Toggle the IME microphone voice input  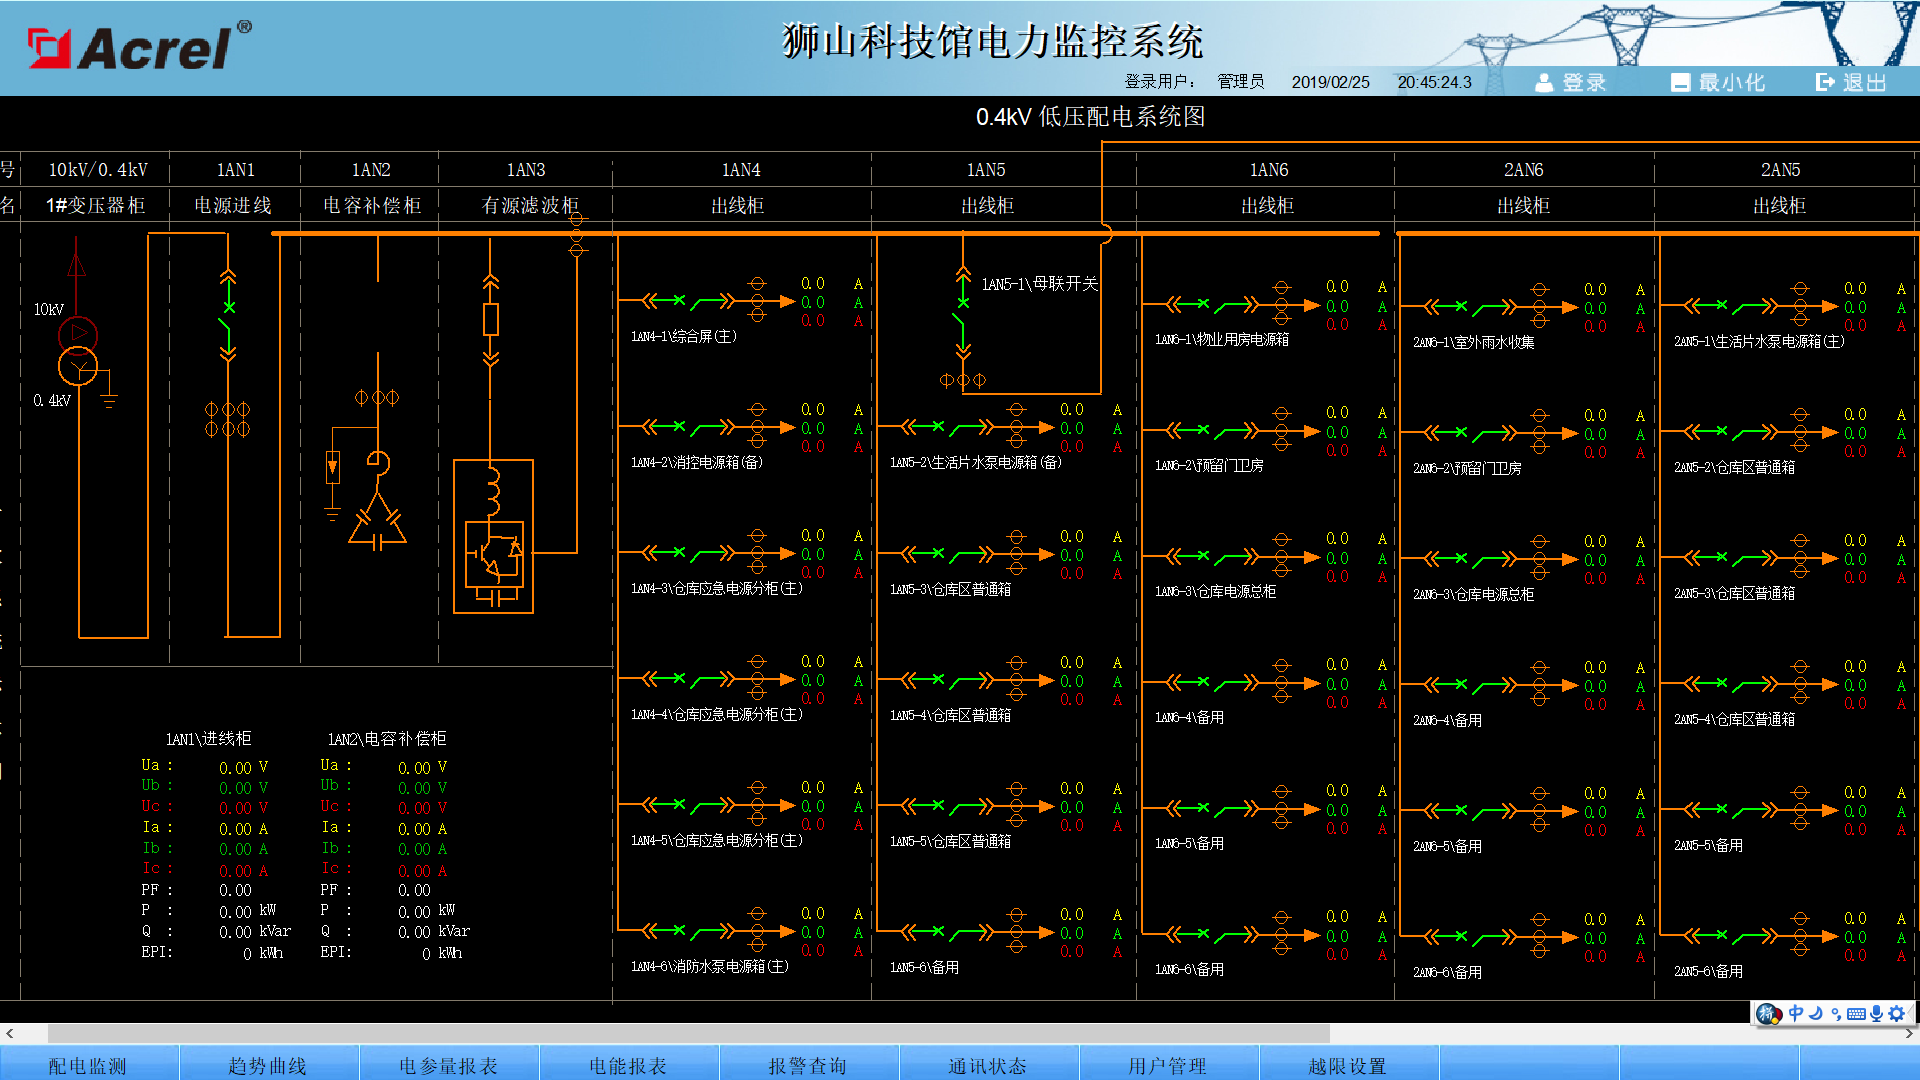[1876, 1013]
